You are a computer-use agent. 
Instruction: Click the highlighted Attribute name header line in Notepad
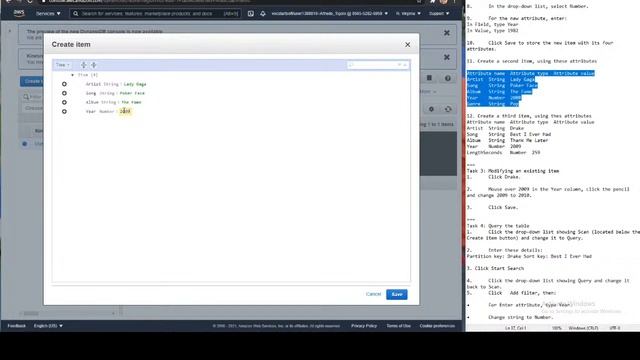(x=531, y=73)
